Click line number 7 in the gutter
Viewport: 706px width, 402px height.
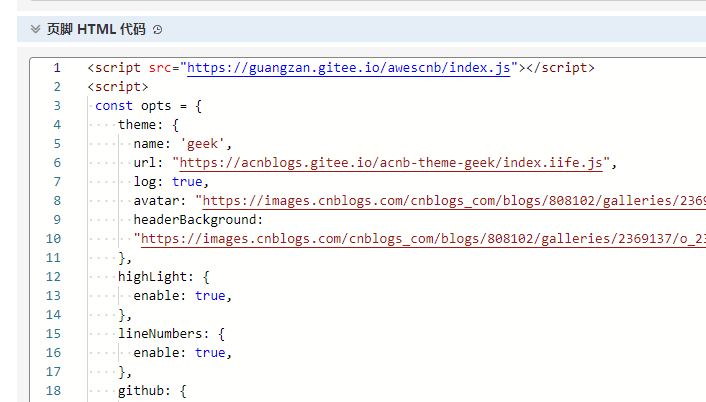coord(57,182)
